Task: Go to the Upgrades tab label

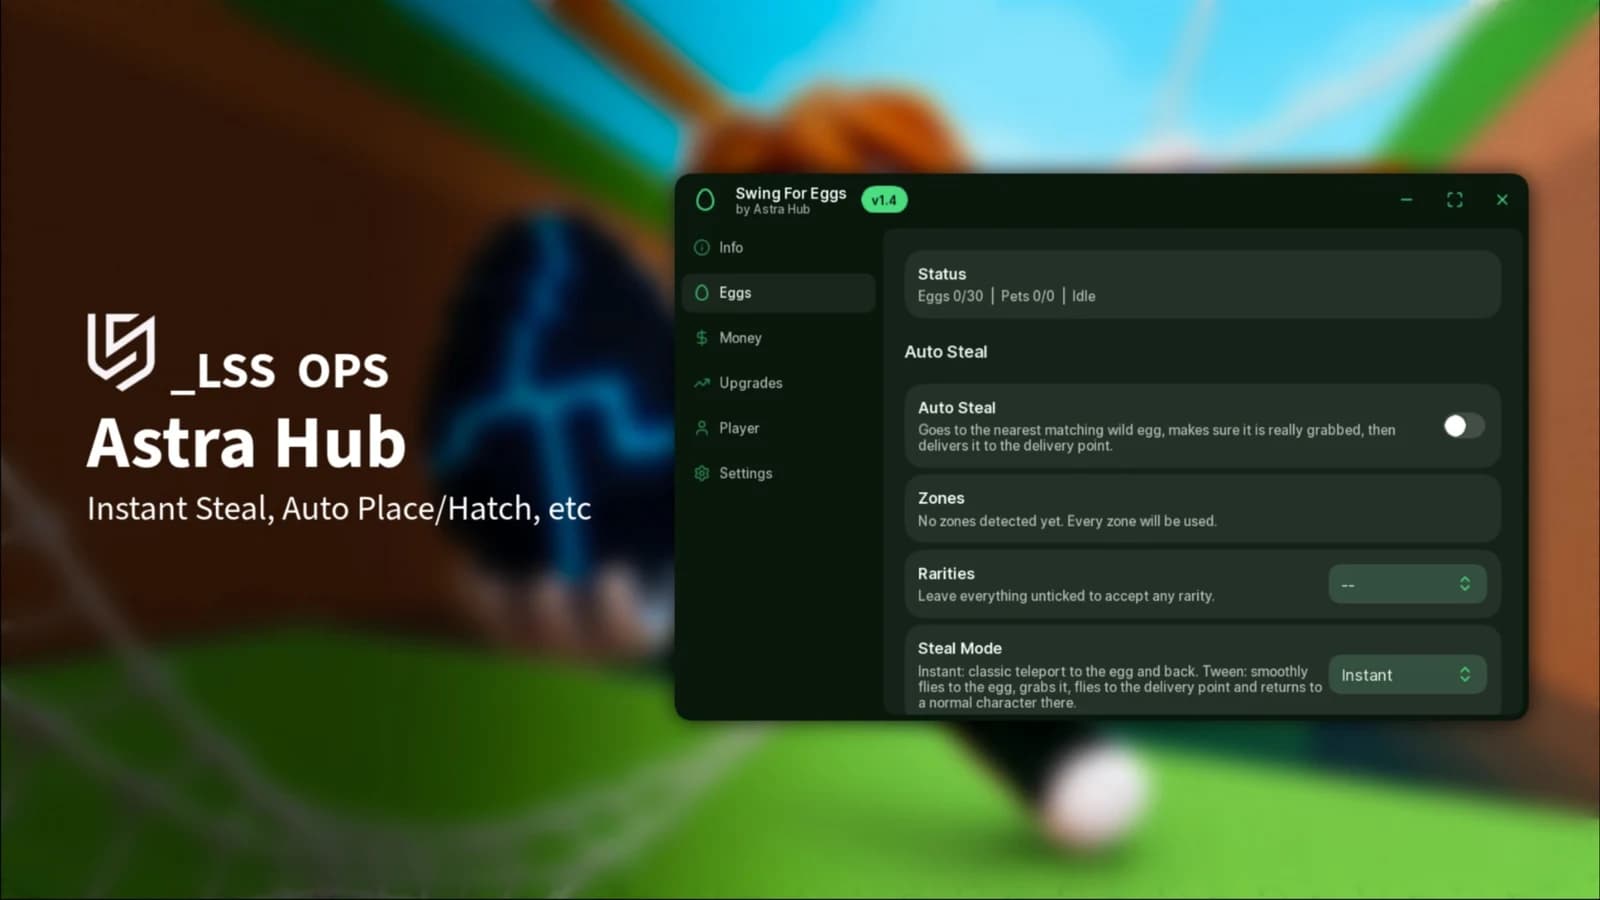Action: click(x=751, y=383)
